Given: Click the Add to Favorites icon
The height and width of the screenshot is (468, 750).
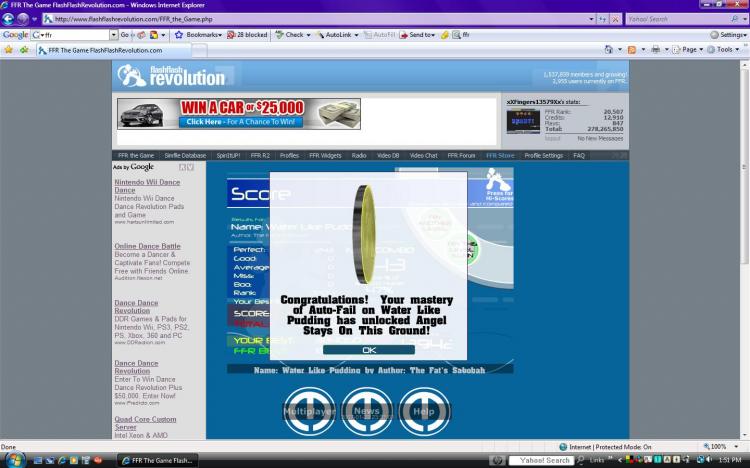Looking at the screenshot, I should (x=24, y=50).
